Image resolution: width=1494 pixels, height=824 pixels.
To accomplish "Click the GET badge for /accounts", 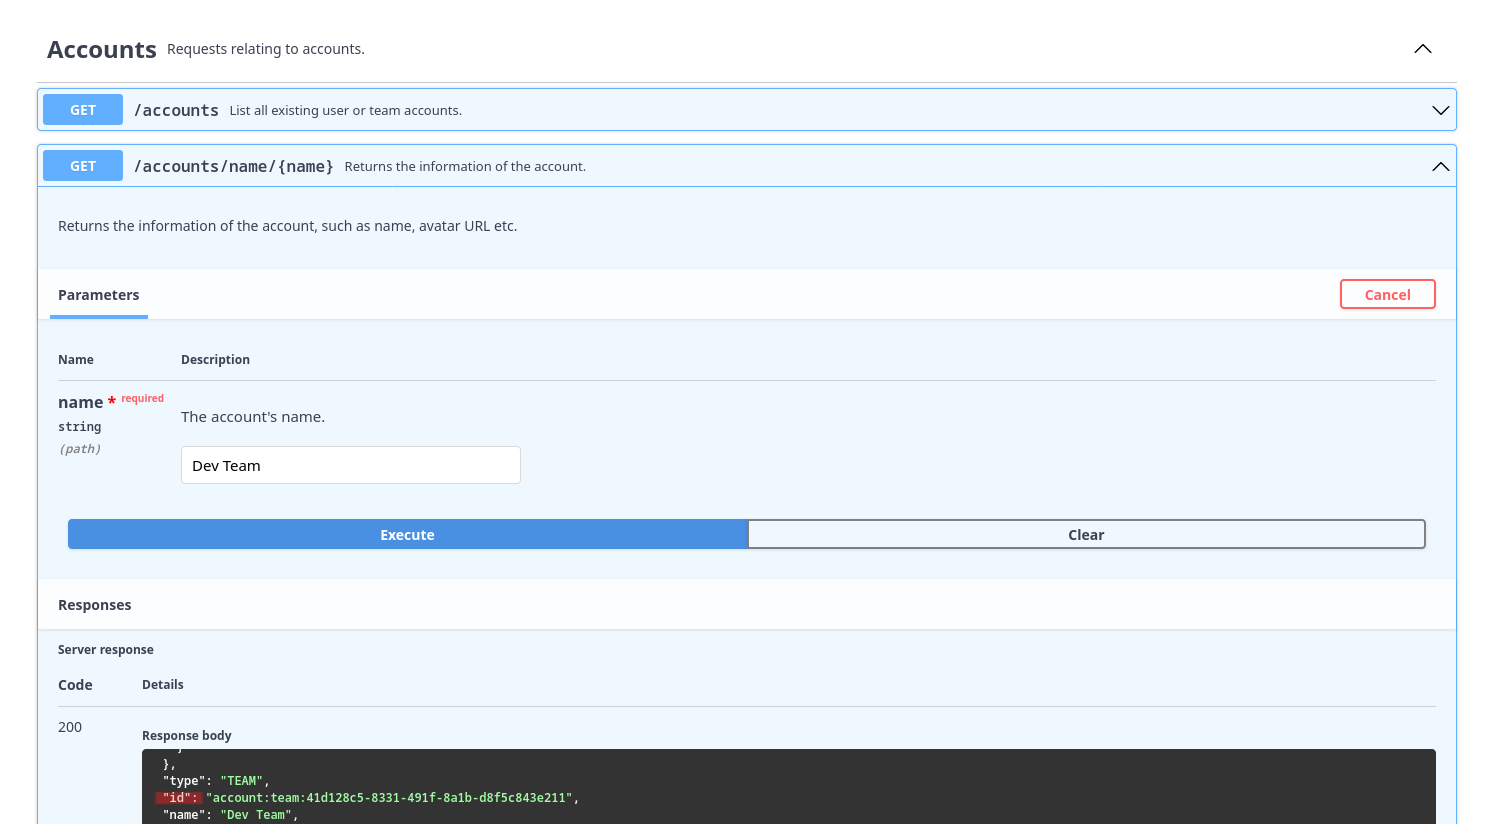I will [x=83, y=110].
